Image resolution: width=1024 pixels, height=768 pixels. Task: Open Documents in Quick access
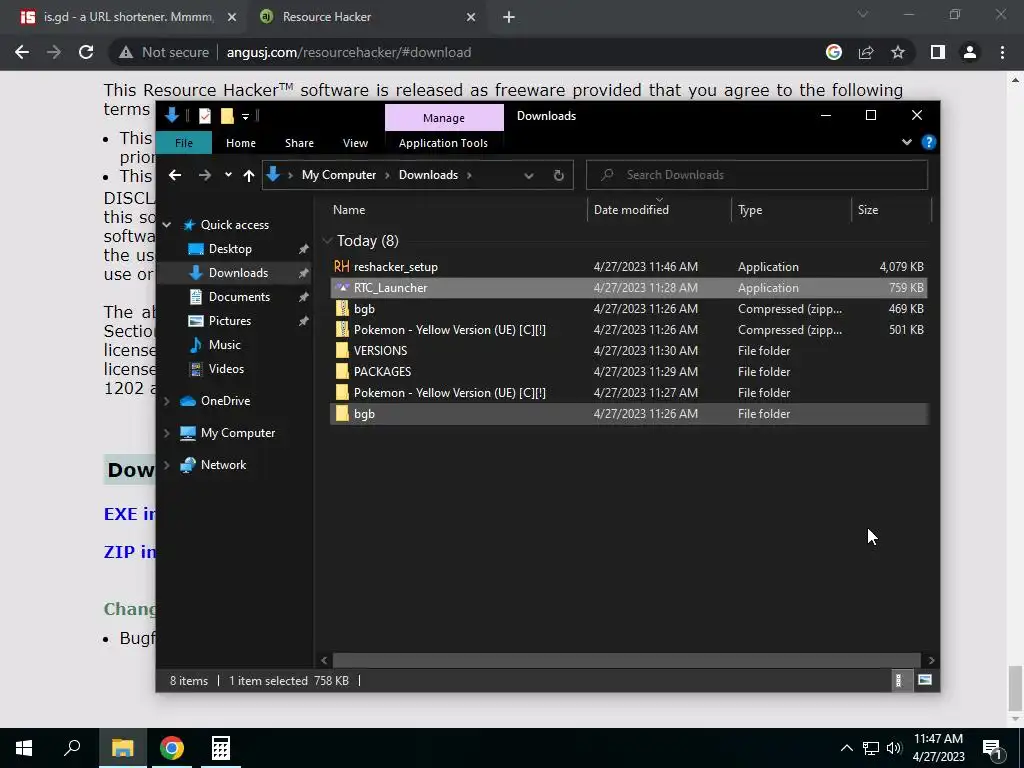pyautogui.click(x=239, y=296)
